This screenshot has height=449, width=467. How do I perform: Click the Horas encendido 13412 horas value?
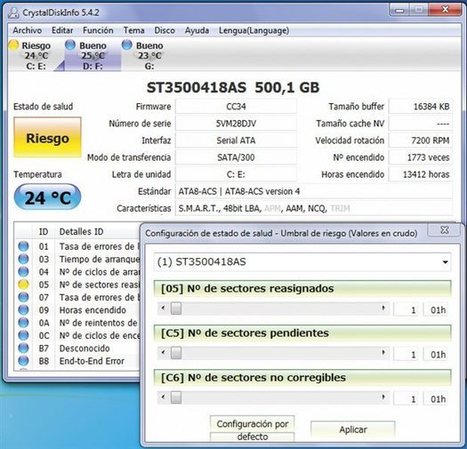click(x=421, y=174)
